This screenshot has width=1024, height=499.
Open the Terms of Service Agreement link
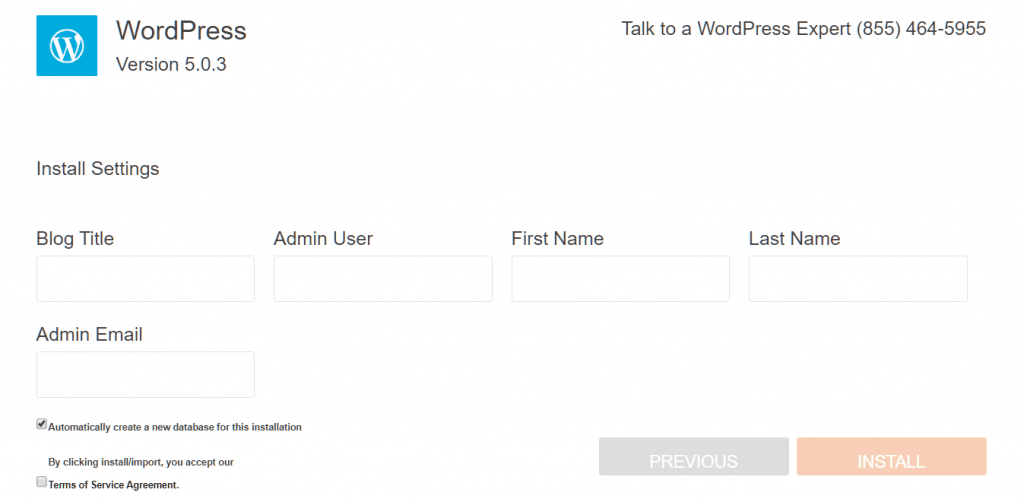114,485
